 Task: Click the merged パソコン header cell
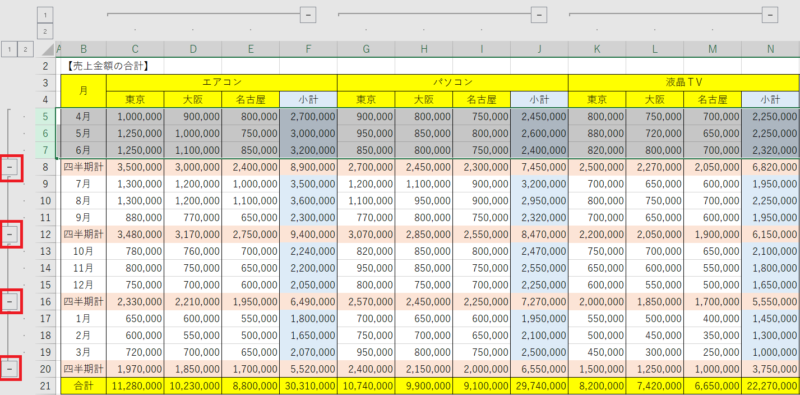(x=453, y=83)
